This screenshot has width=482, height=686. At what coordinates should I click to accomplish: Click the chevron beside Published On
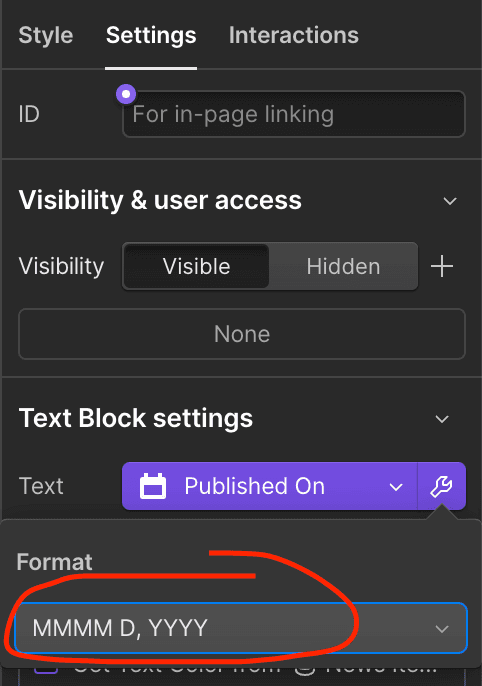396,486
